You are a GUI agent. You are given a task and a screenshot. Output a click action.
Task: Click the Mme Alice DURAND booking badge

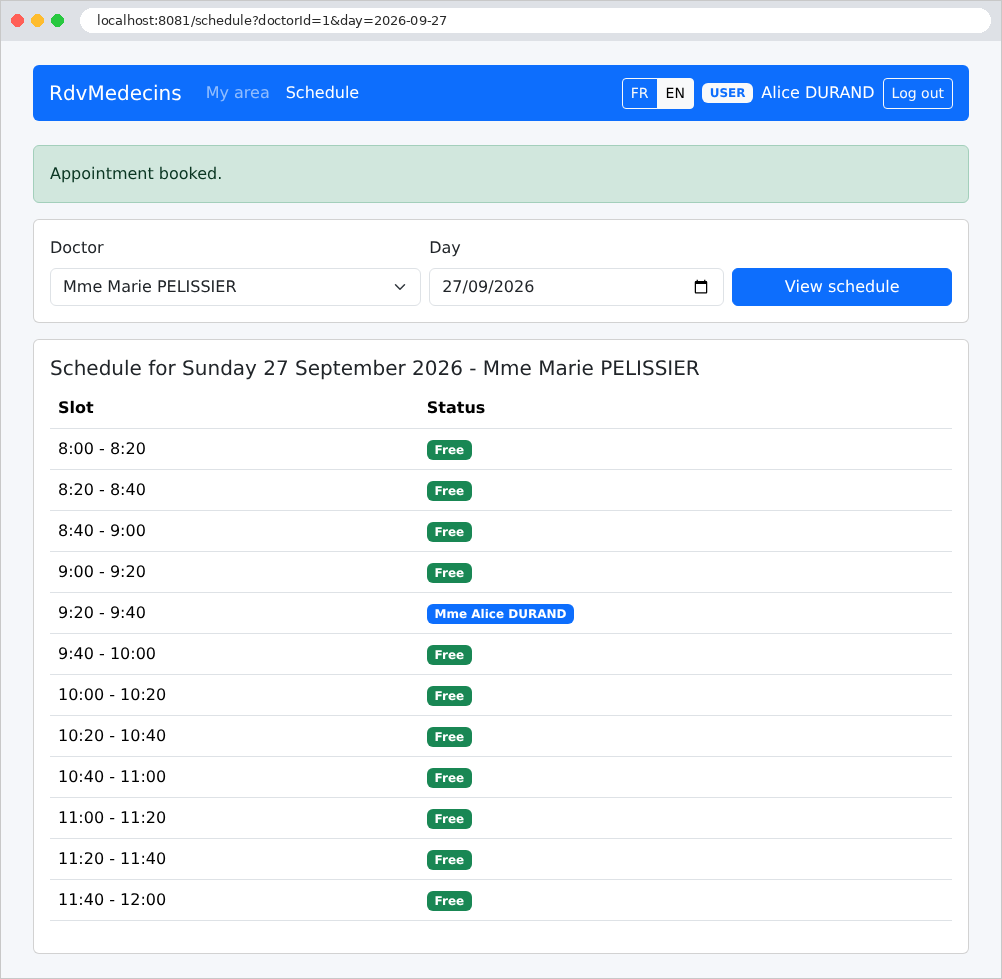(x=500, y=614)
